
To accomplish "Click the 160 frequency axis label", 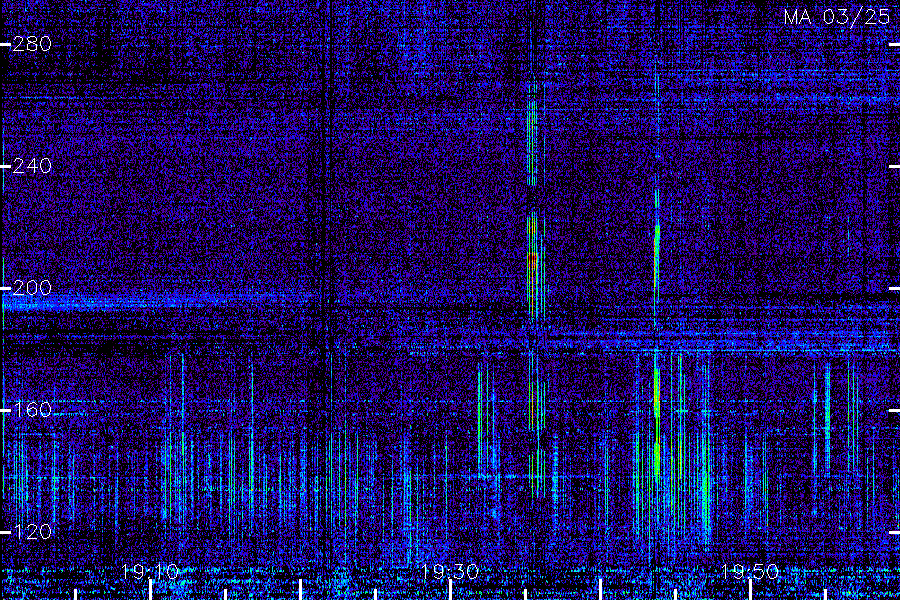I will tap(32, 410).
